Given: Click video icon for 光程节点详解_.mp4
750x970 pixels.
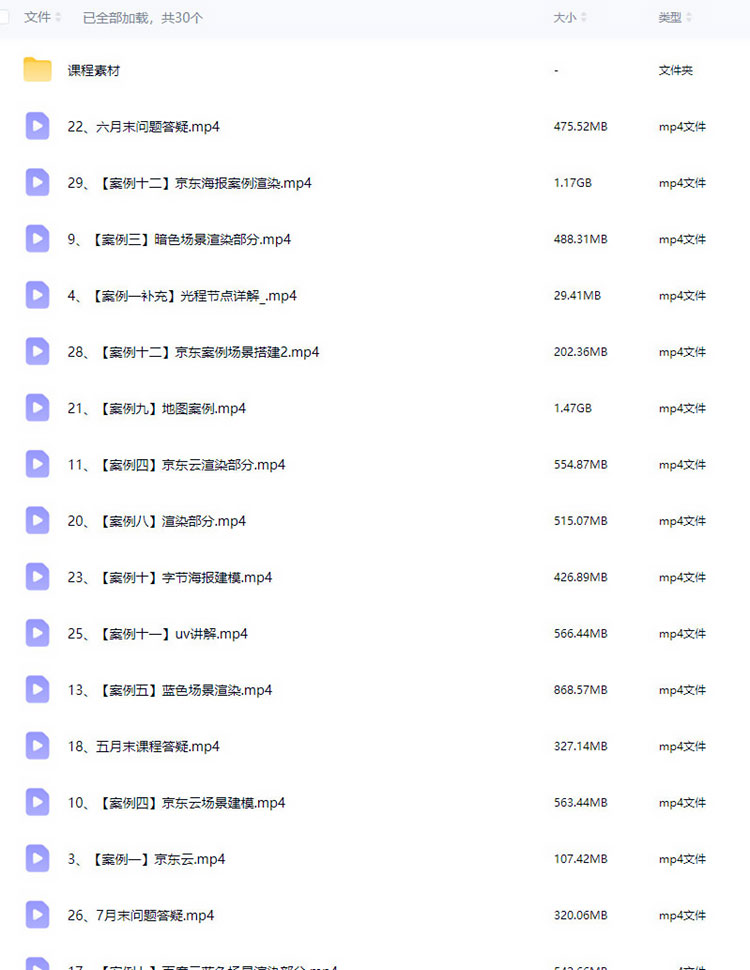Looking at the screenshot, I should pyautogui.click(x=37, y=295).
